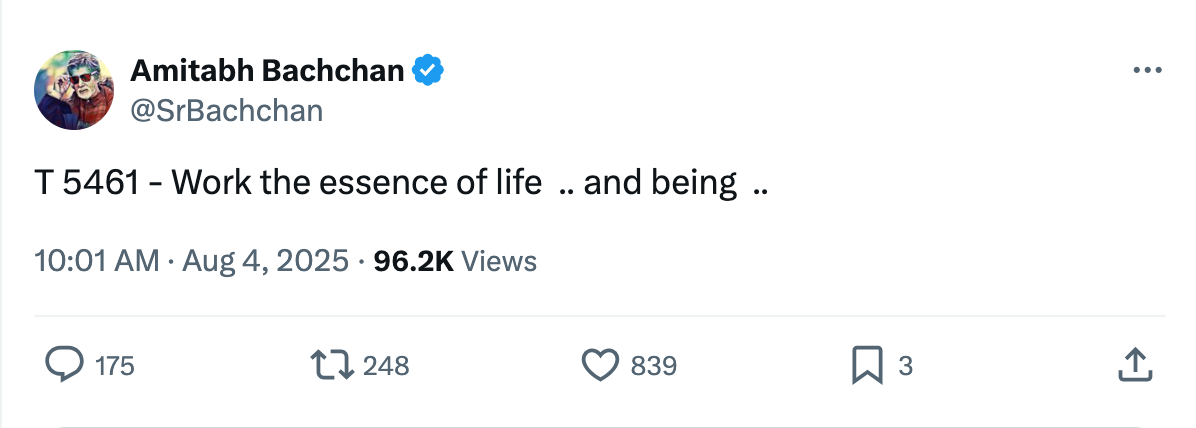
Task: Click the Amitabh Bachchan display name
Action: coord(268,71)
